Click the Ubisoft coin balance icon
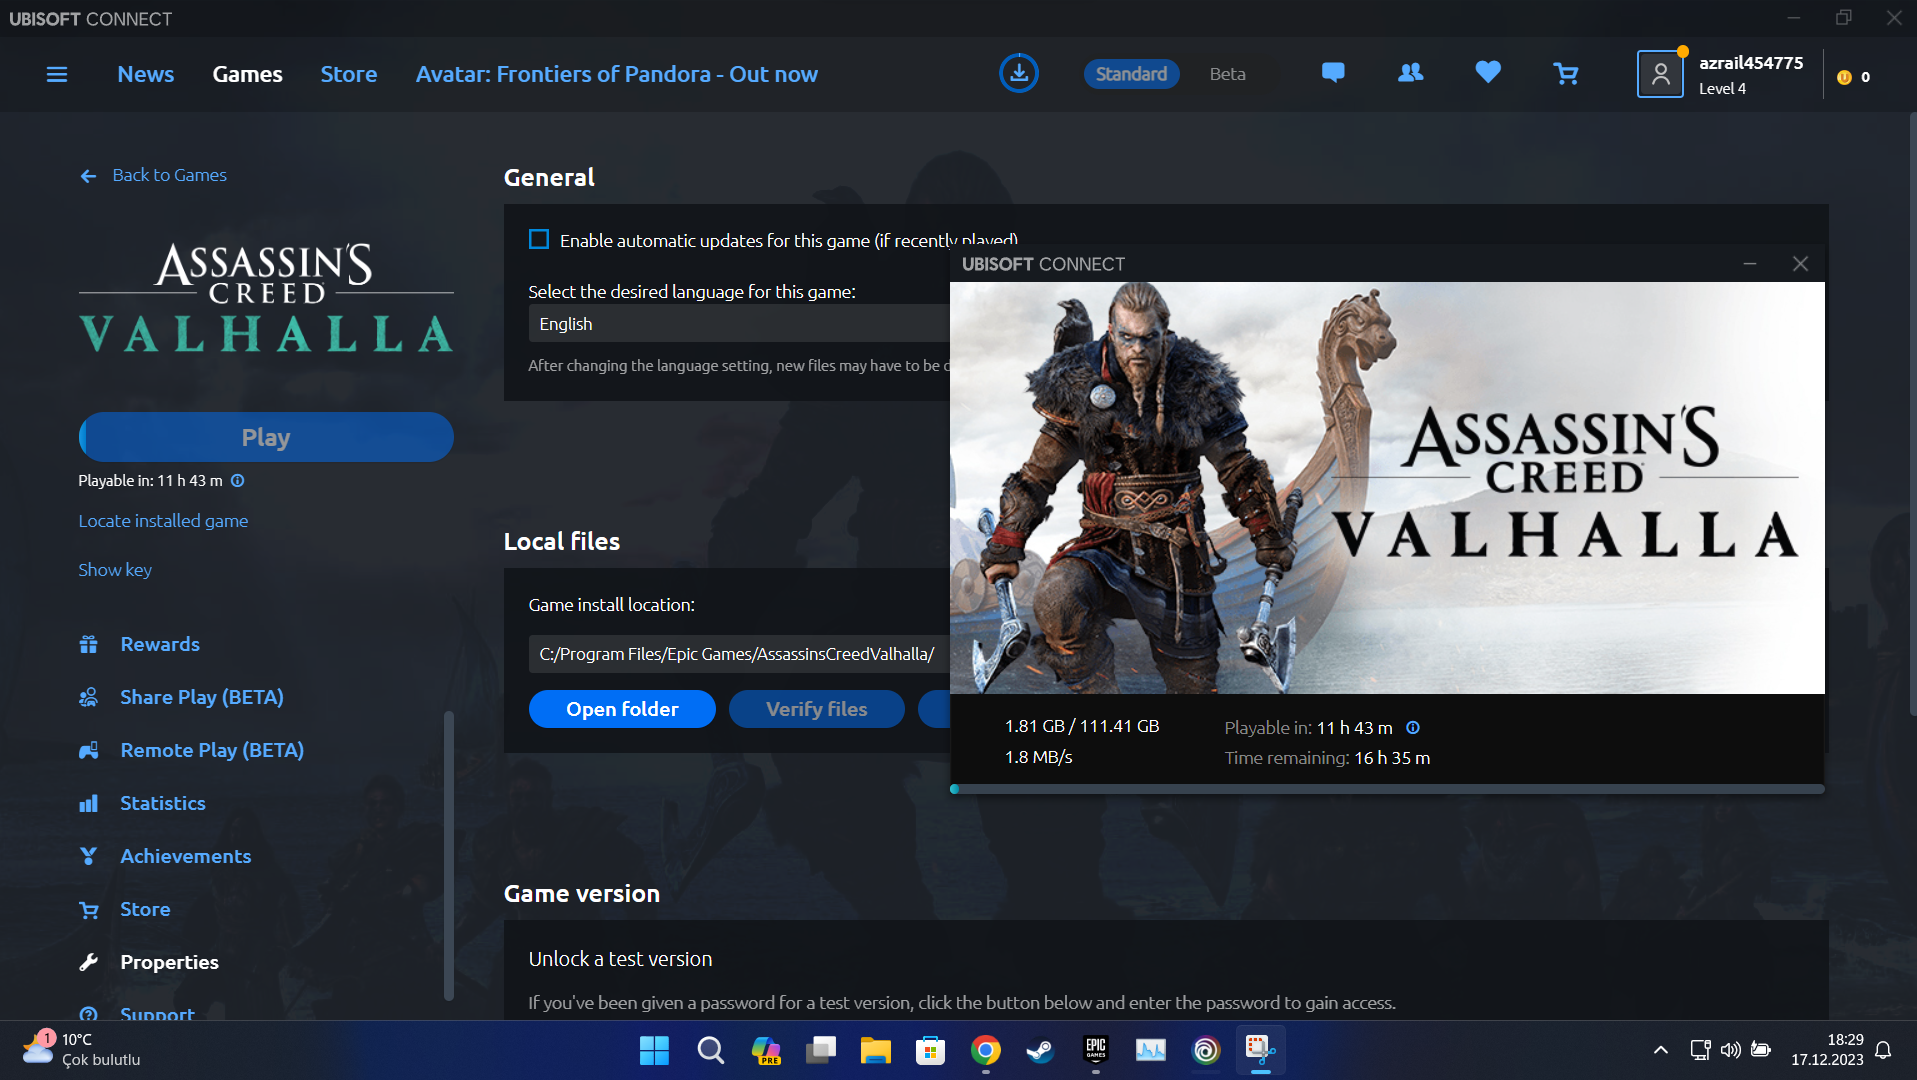The height and width of the screenshot is (1080, 1917). click(x=1845, y=77)
